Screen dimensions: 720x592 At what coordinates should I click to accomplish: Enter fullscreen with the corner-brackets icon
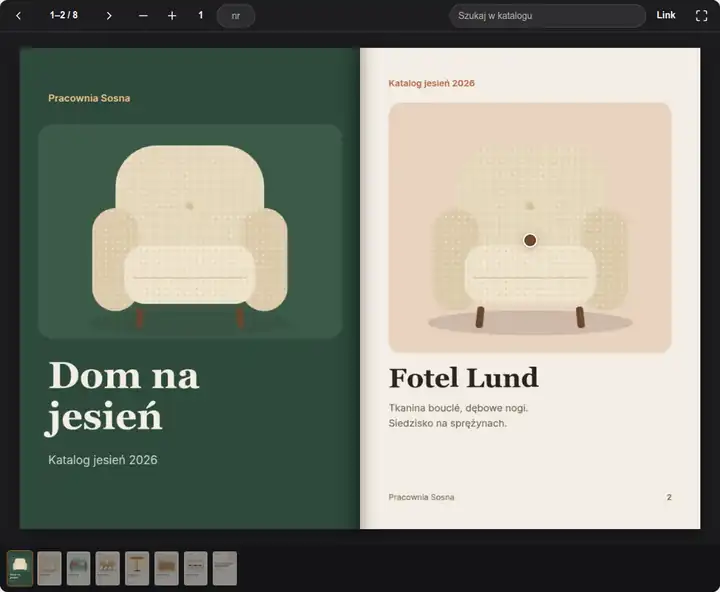pyautogui.click(x=701, y=16)
